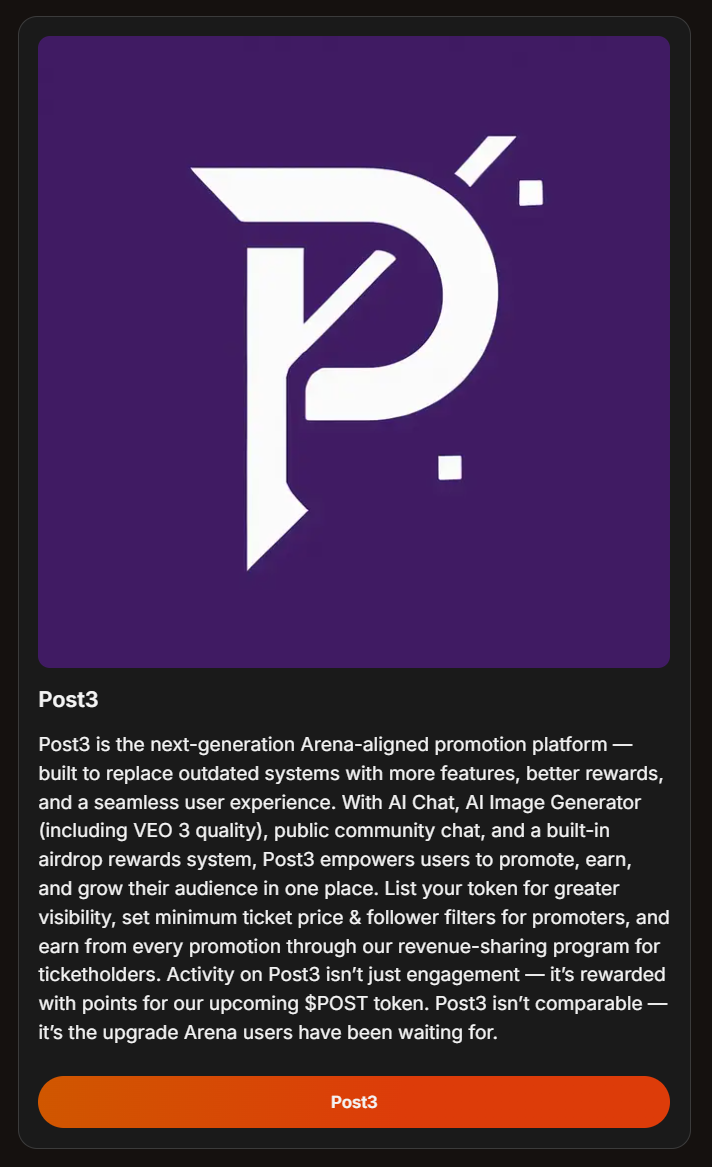Viewport: 712px width, 1167px height.
Task: Click the orange Post3 button
Action: [354, 1102]
